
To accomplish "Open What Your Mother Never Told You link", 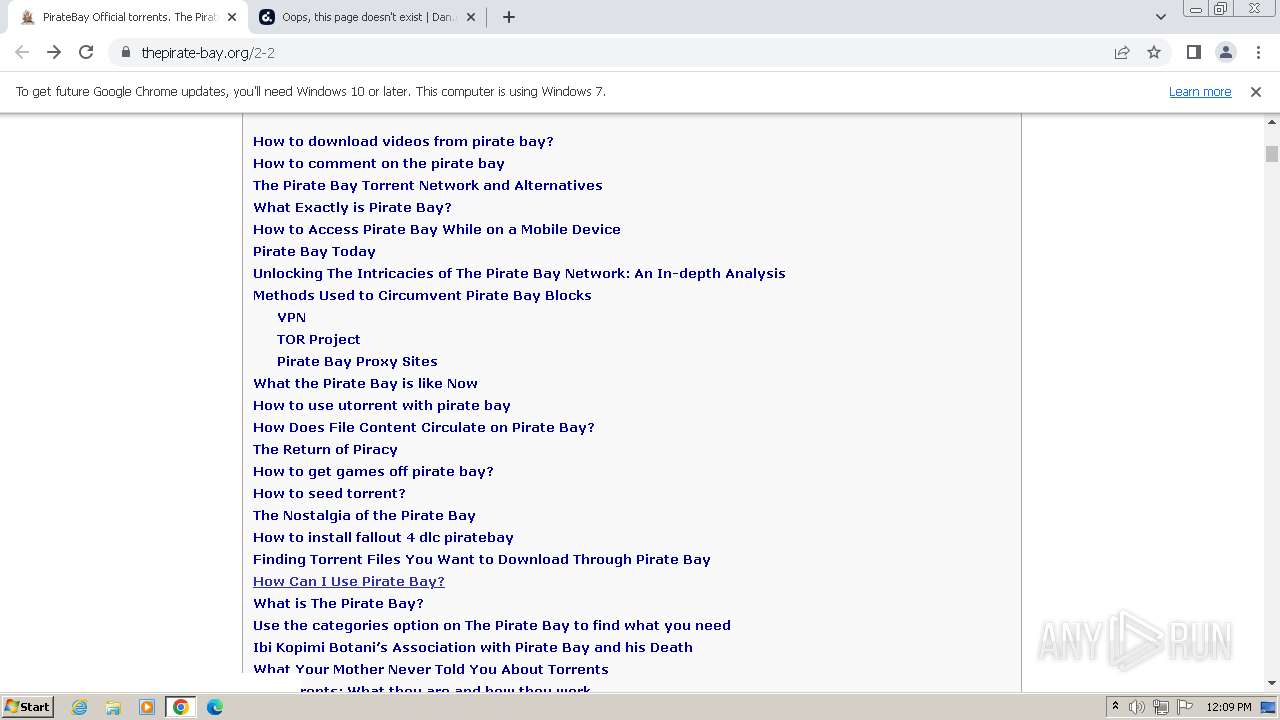I will click(431, 668).
